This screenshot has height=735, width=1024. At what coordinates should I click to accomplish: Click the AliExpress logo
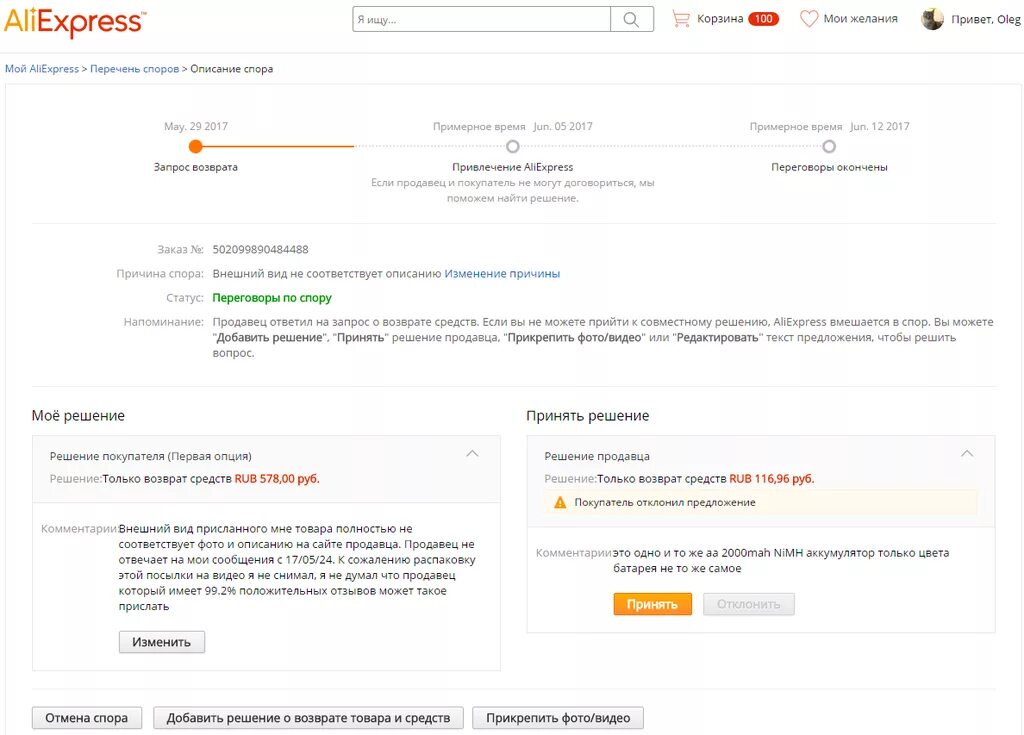[75, 21]
